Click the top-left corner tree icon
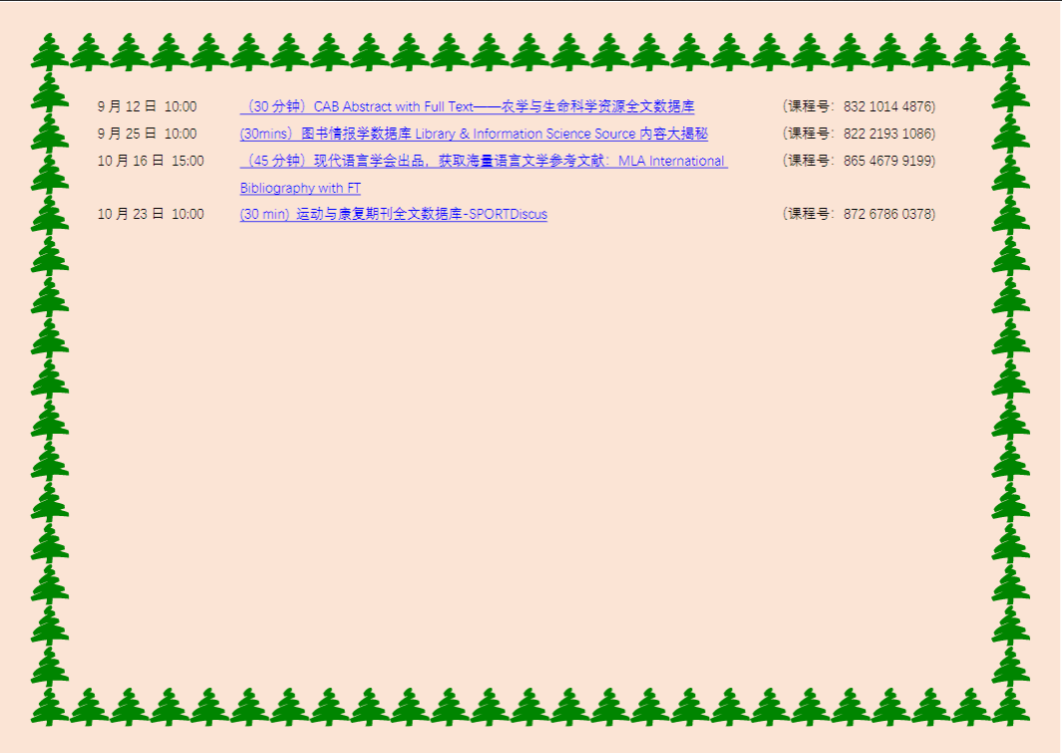This screenshot has height=753, width=1062. tap(49, 52)
